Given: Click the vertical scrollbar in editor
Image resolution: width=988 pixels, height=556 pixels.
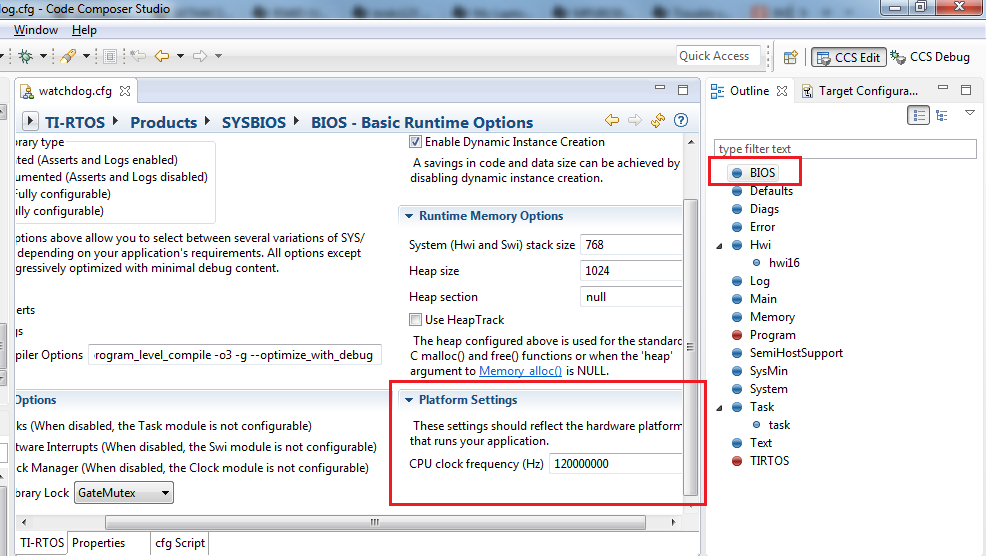Looking at the screenshot, I should [691, 347].
